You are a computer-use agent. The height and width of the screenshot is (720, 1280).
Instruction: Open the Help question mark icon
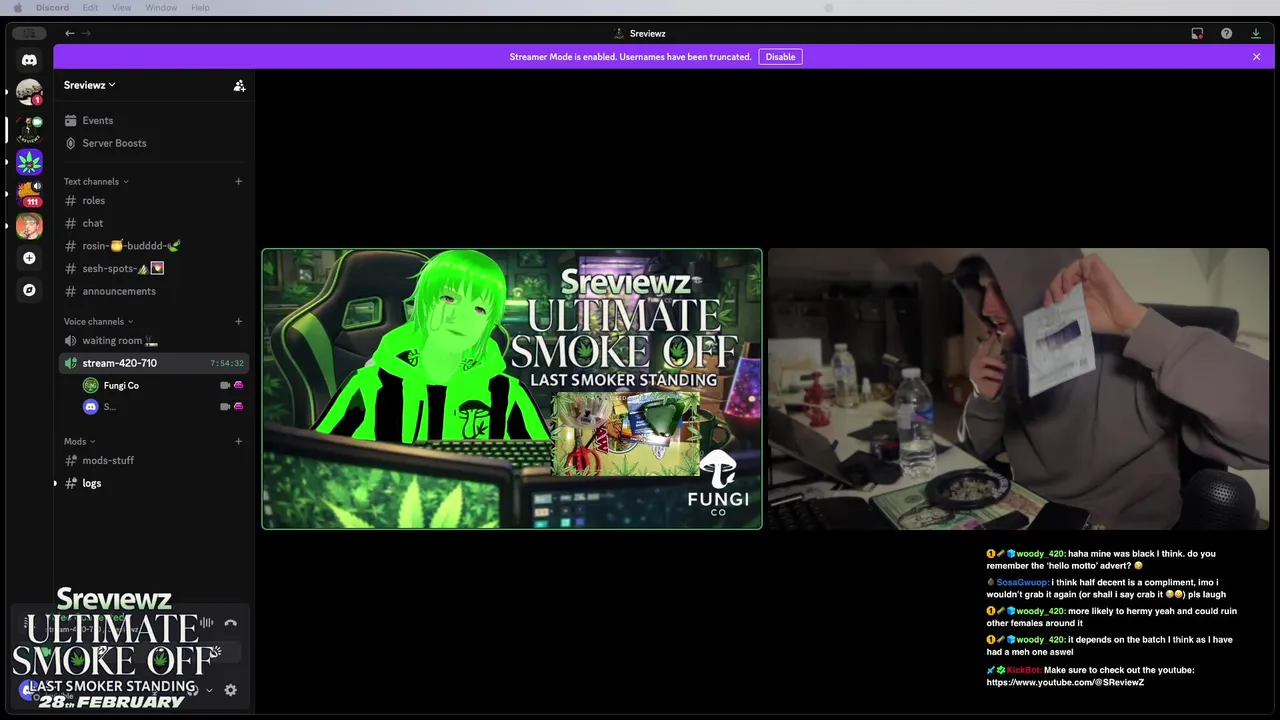pyautogui.click(x=1226, y=33)
